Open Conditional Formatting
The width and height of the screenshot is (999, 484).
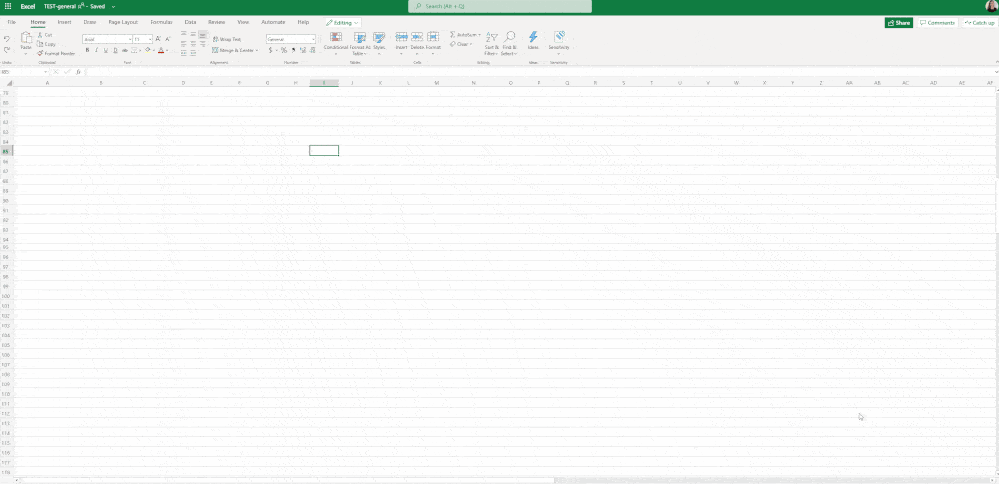[336, 38]
